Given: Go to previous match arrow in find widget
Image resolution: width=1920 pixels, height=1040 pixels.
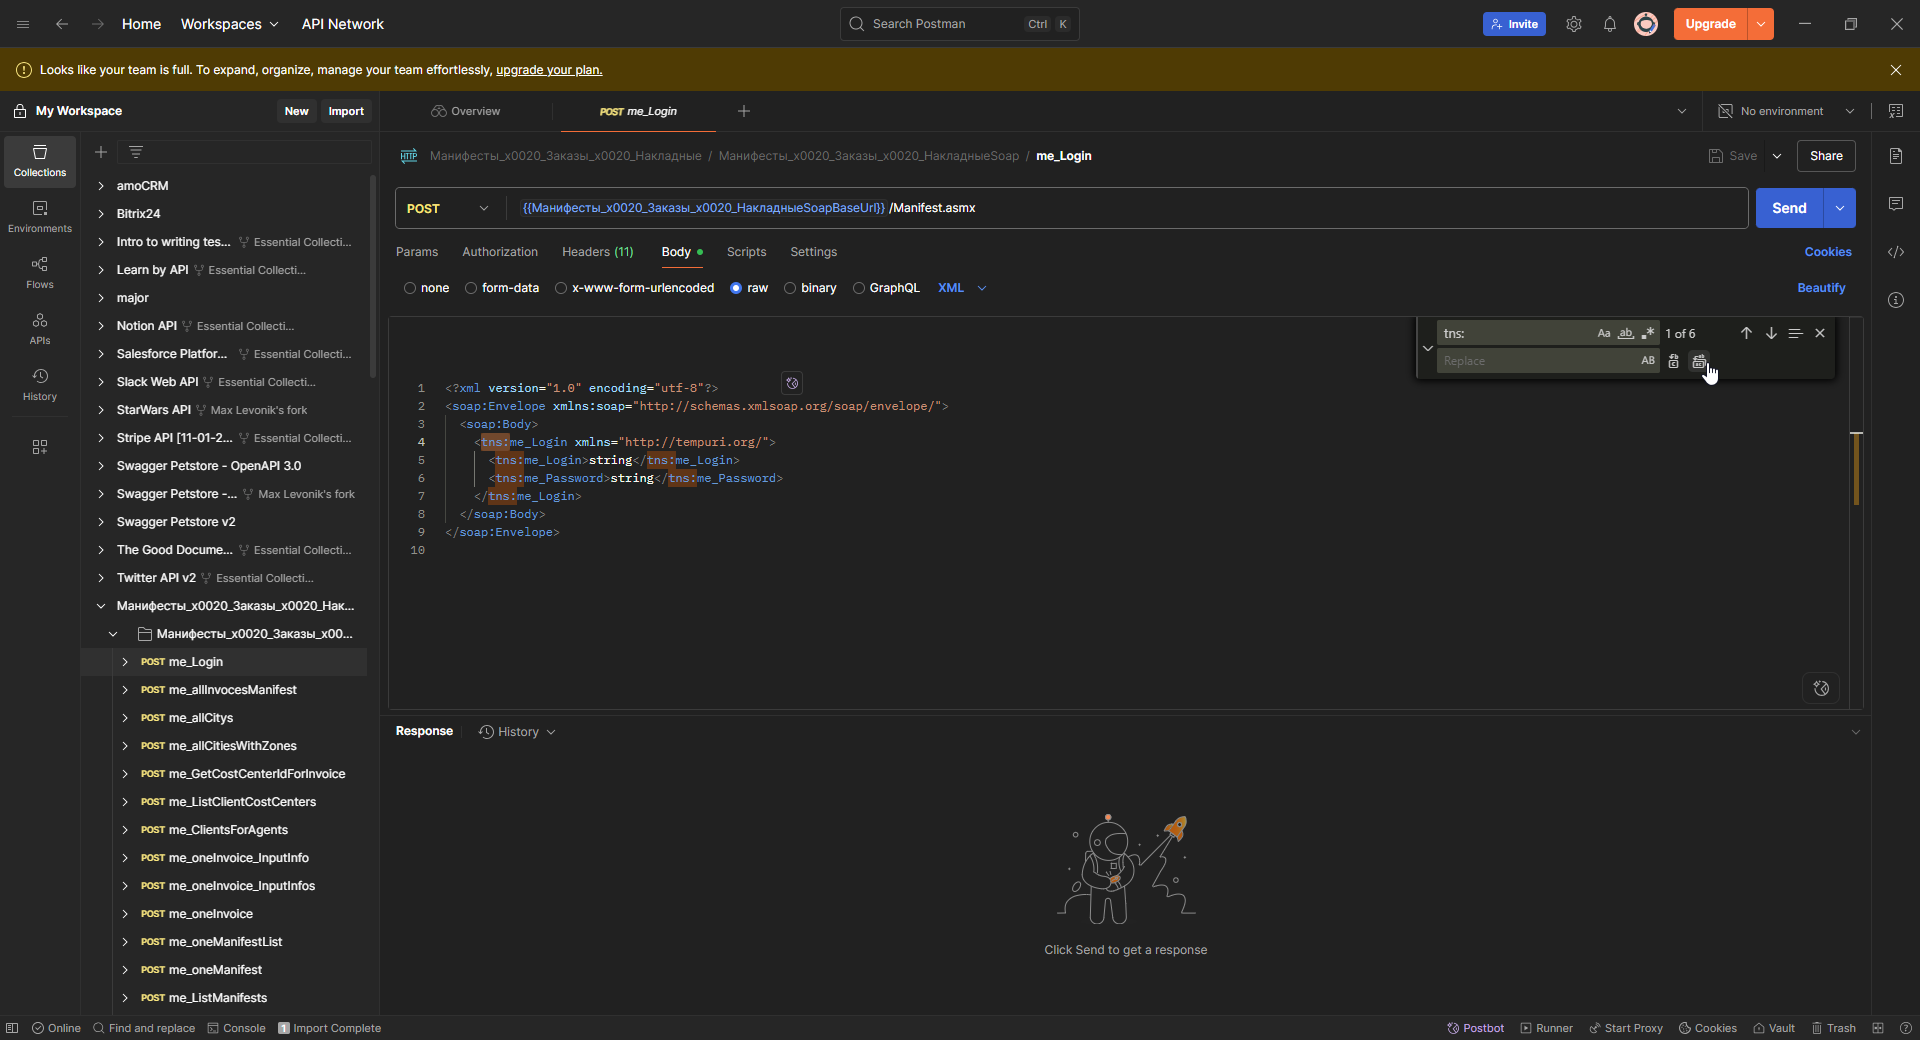Looking at the screenshot, I should [x=1746, y=333].
